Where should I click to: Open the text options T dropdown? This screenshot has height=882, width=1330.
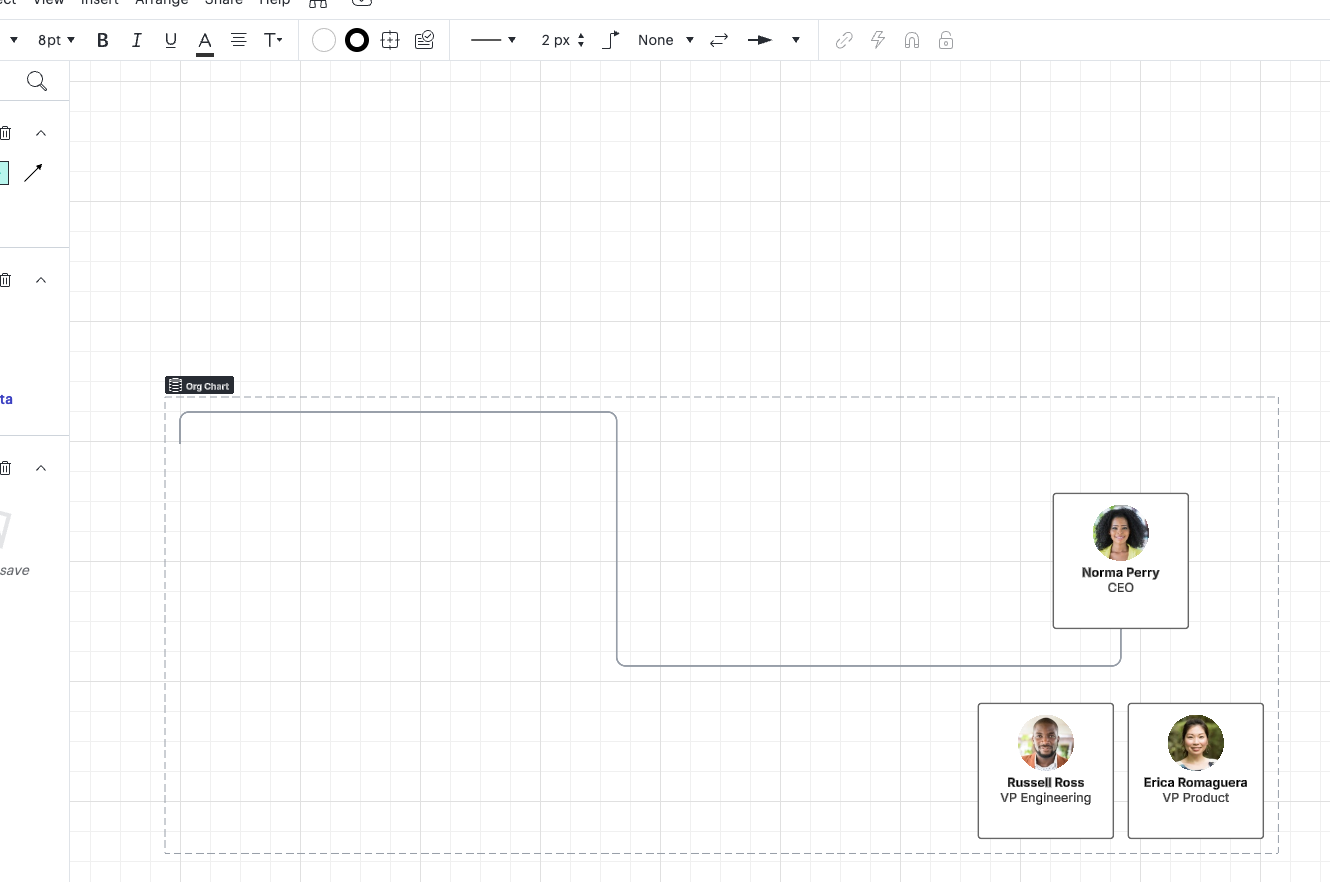pos(272,40)
